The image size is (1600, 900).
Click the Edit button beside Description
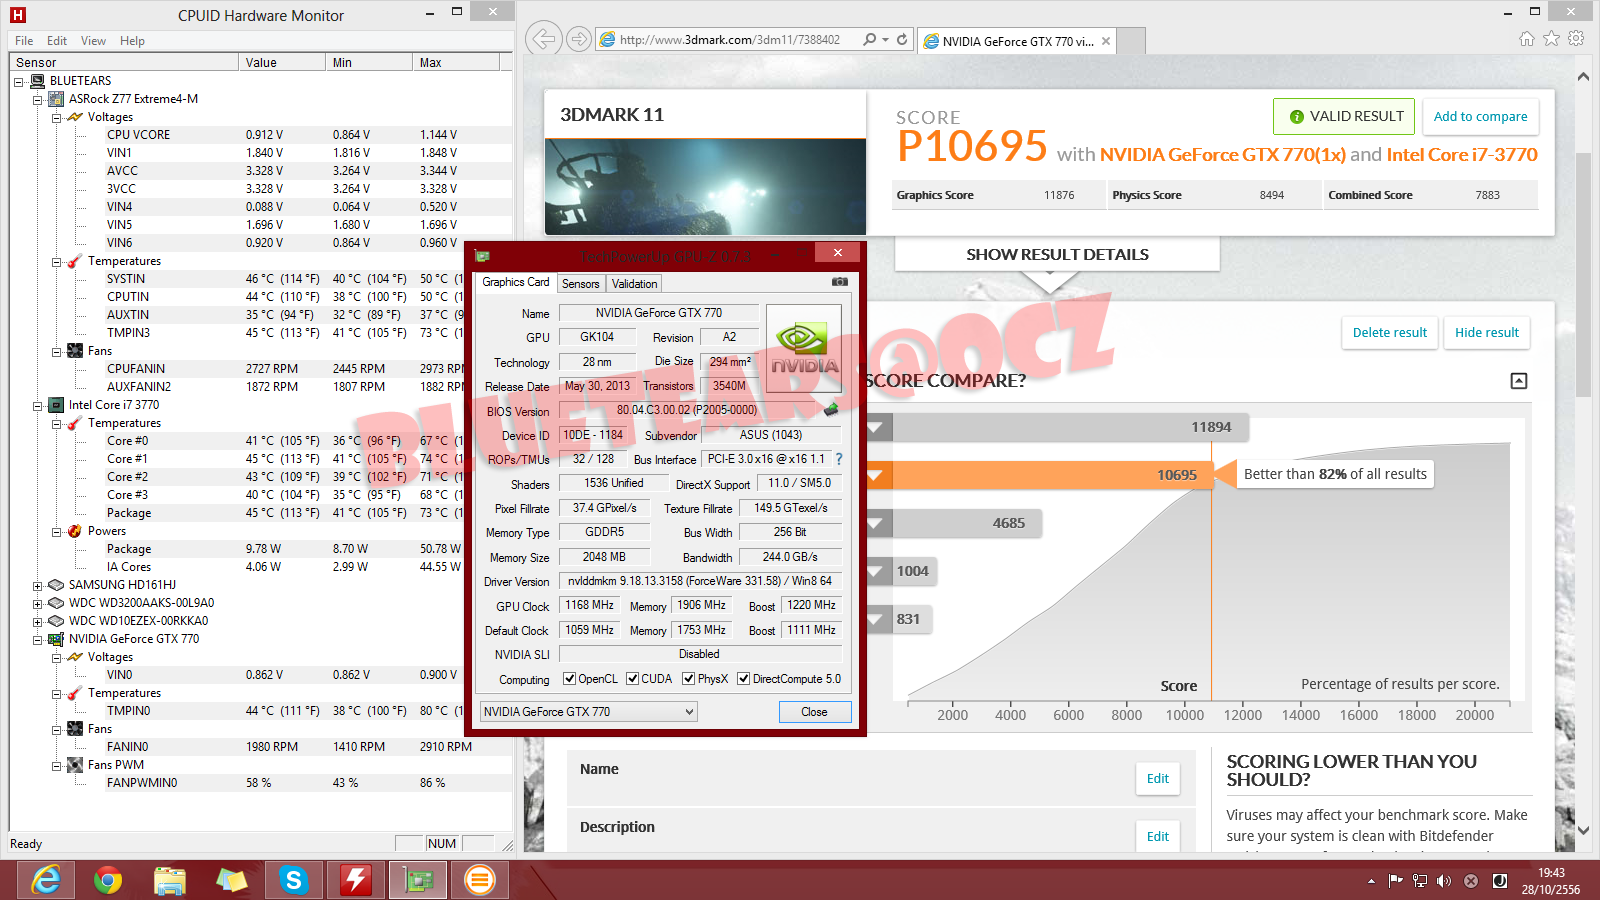pos(1158,837)
